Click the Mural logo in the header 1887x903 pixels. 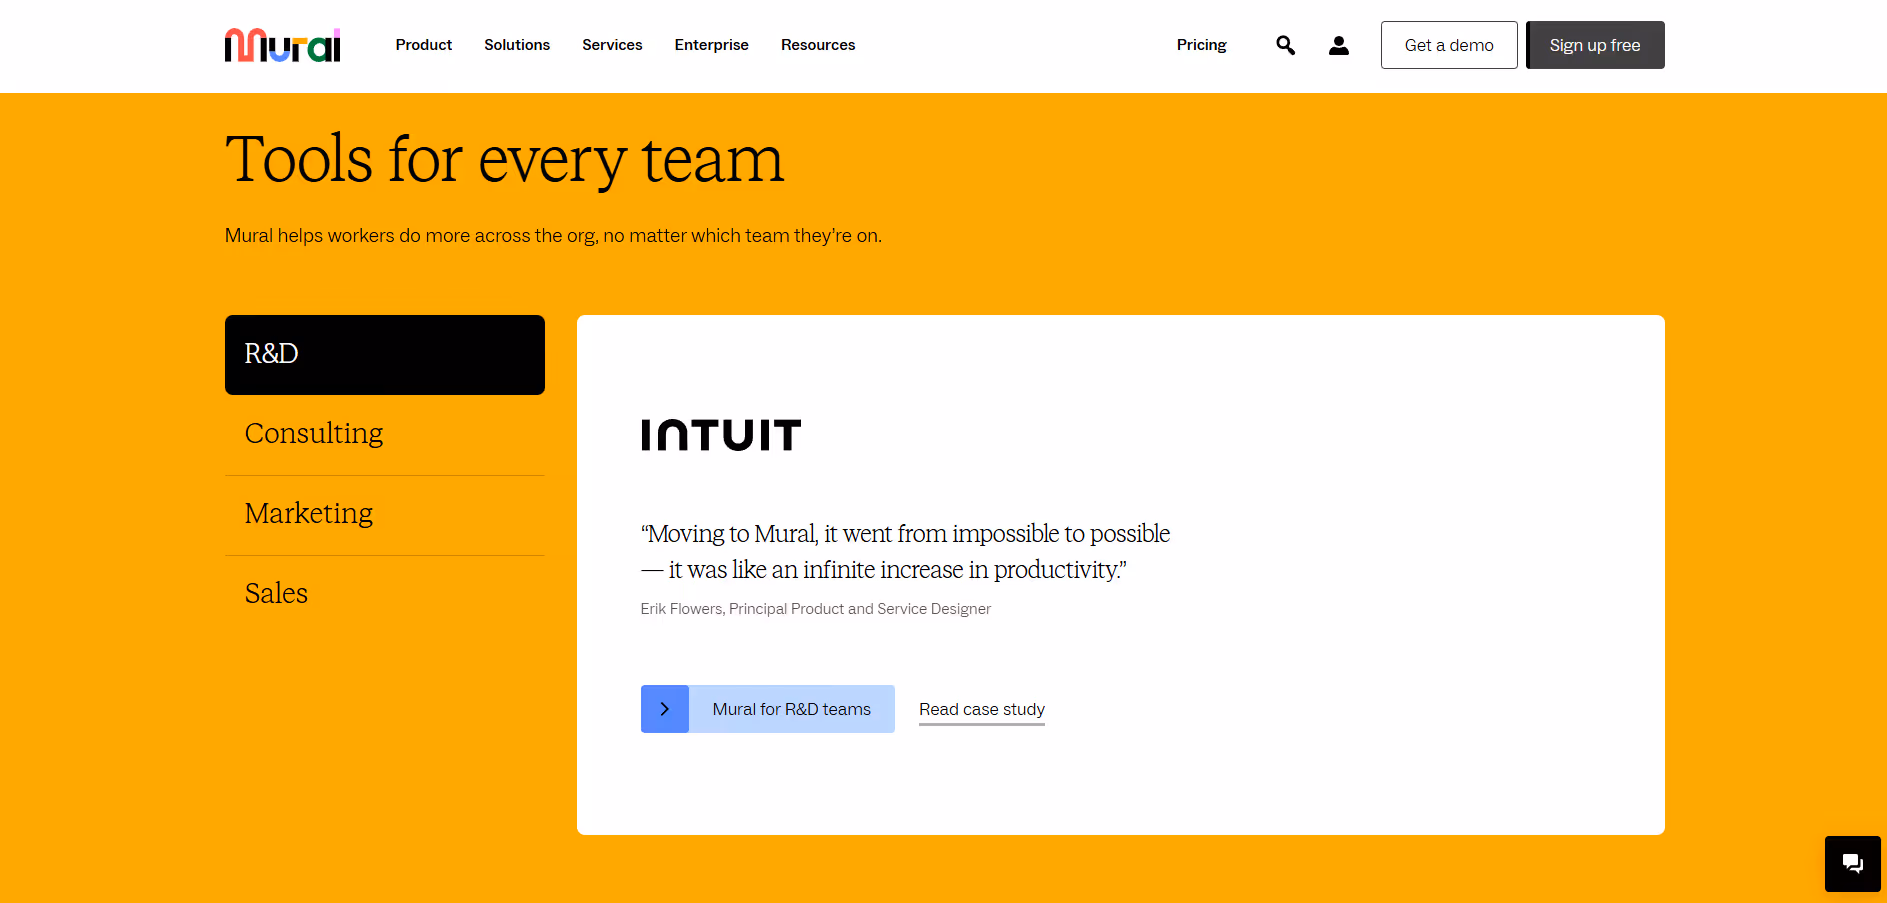pos(283,45)
